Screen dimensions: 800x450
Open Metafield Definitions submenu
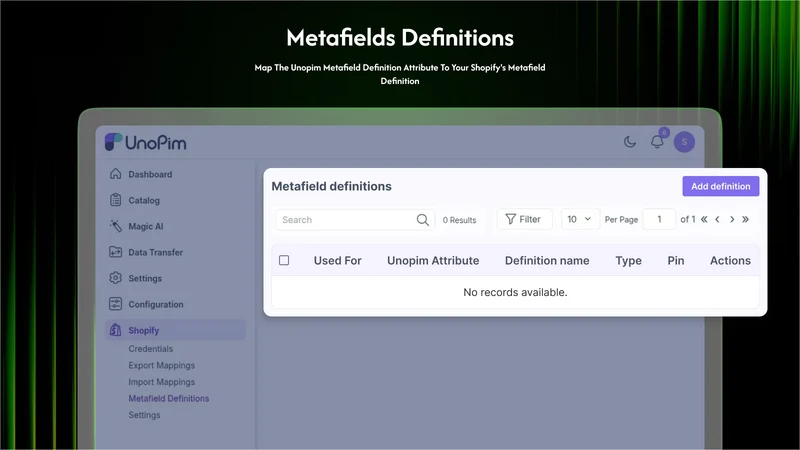(x=169, y=398)
